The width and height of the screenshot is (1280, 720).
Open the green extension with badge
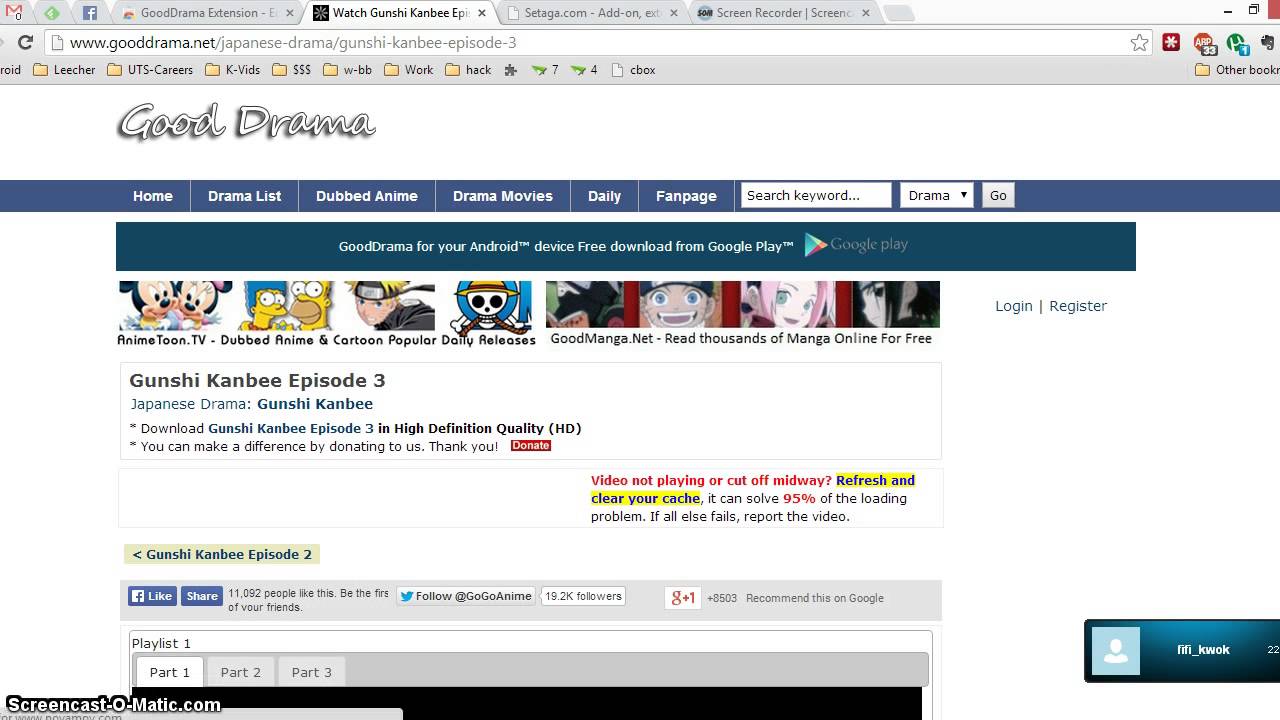point(1238,43)
